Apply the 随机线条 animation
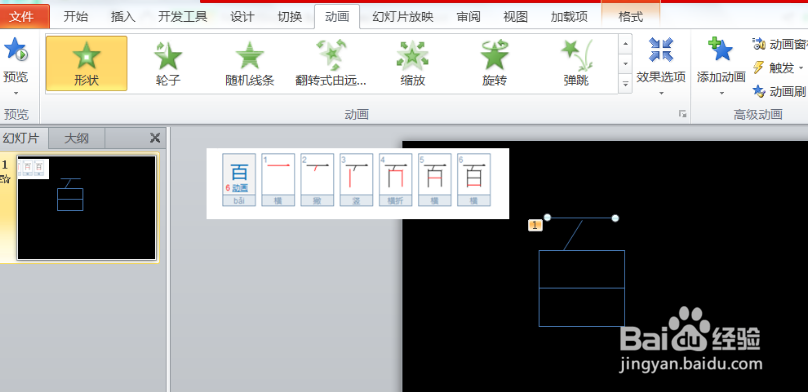 [x=250, y=63]
